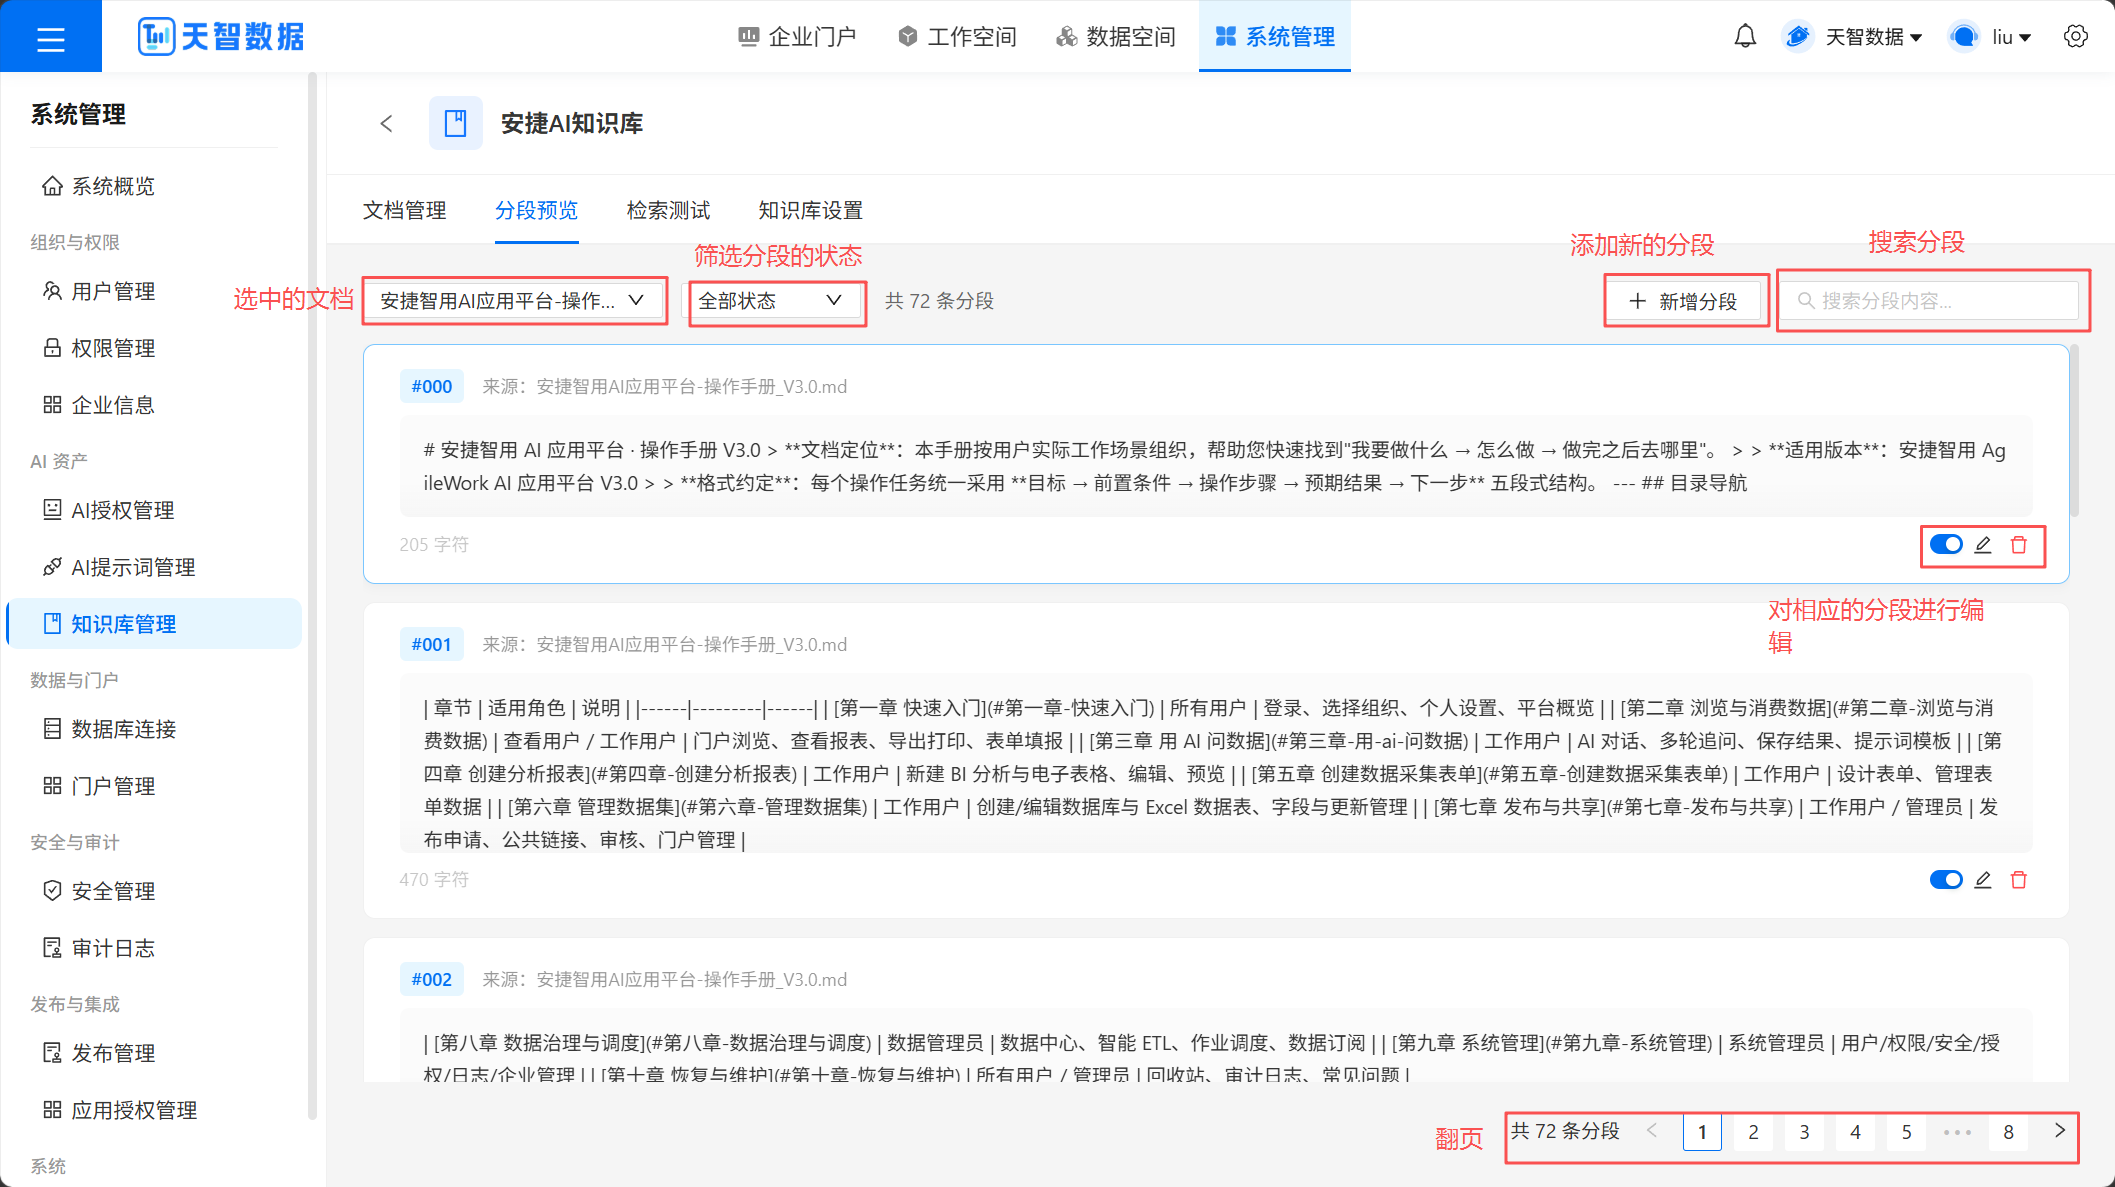Image resolution: width=2115 pixels, height=1187 pixels.
Task: Open the 企业门户 top menu
Action: (x=797, y=37)
